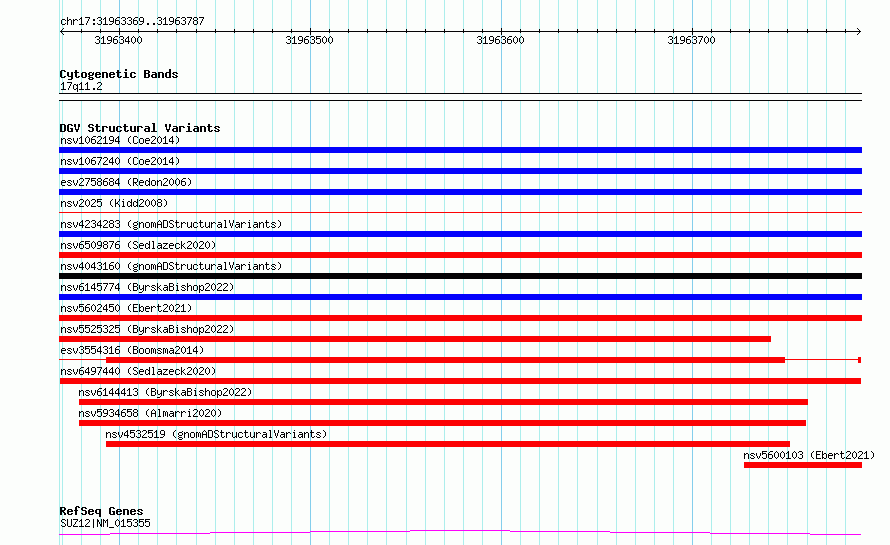Viewport: 890px width, 545px height.
Task: Click the DGV Structural Variants track title
Action: (140, 128)
